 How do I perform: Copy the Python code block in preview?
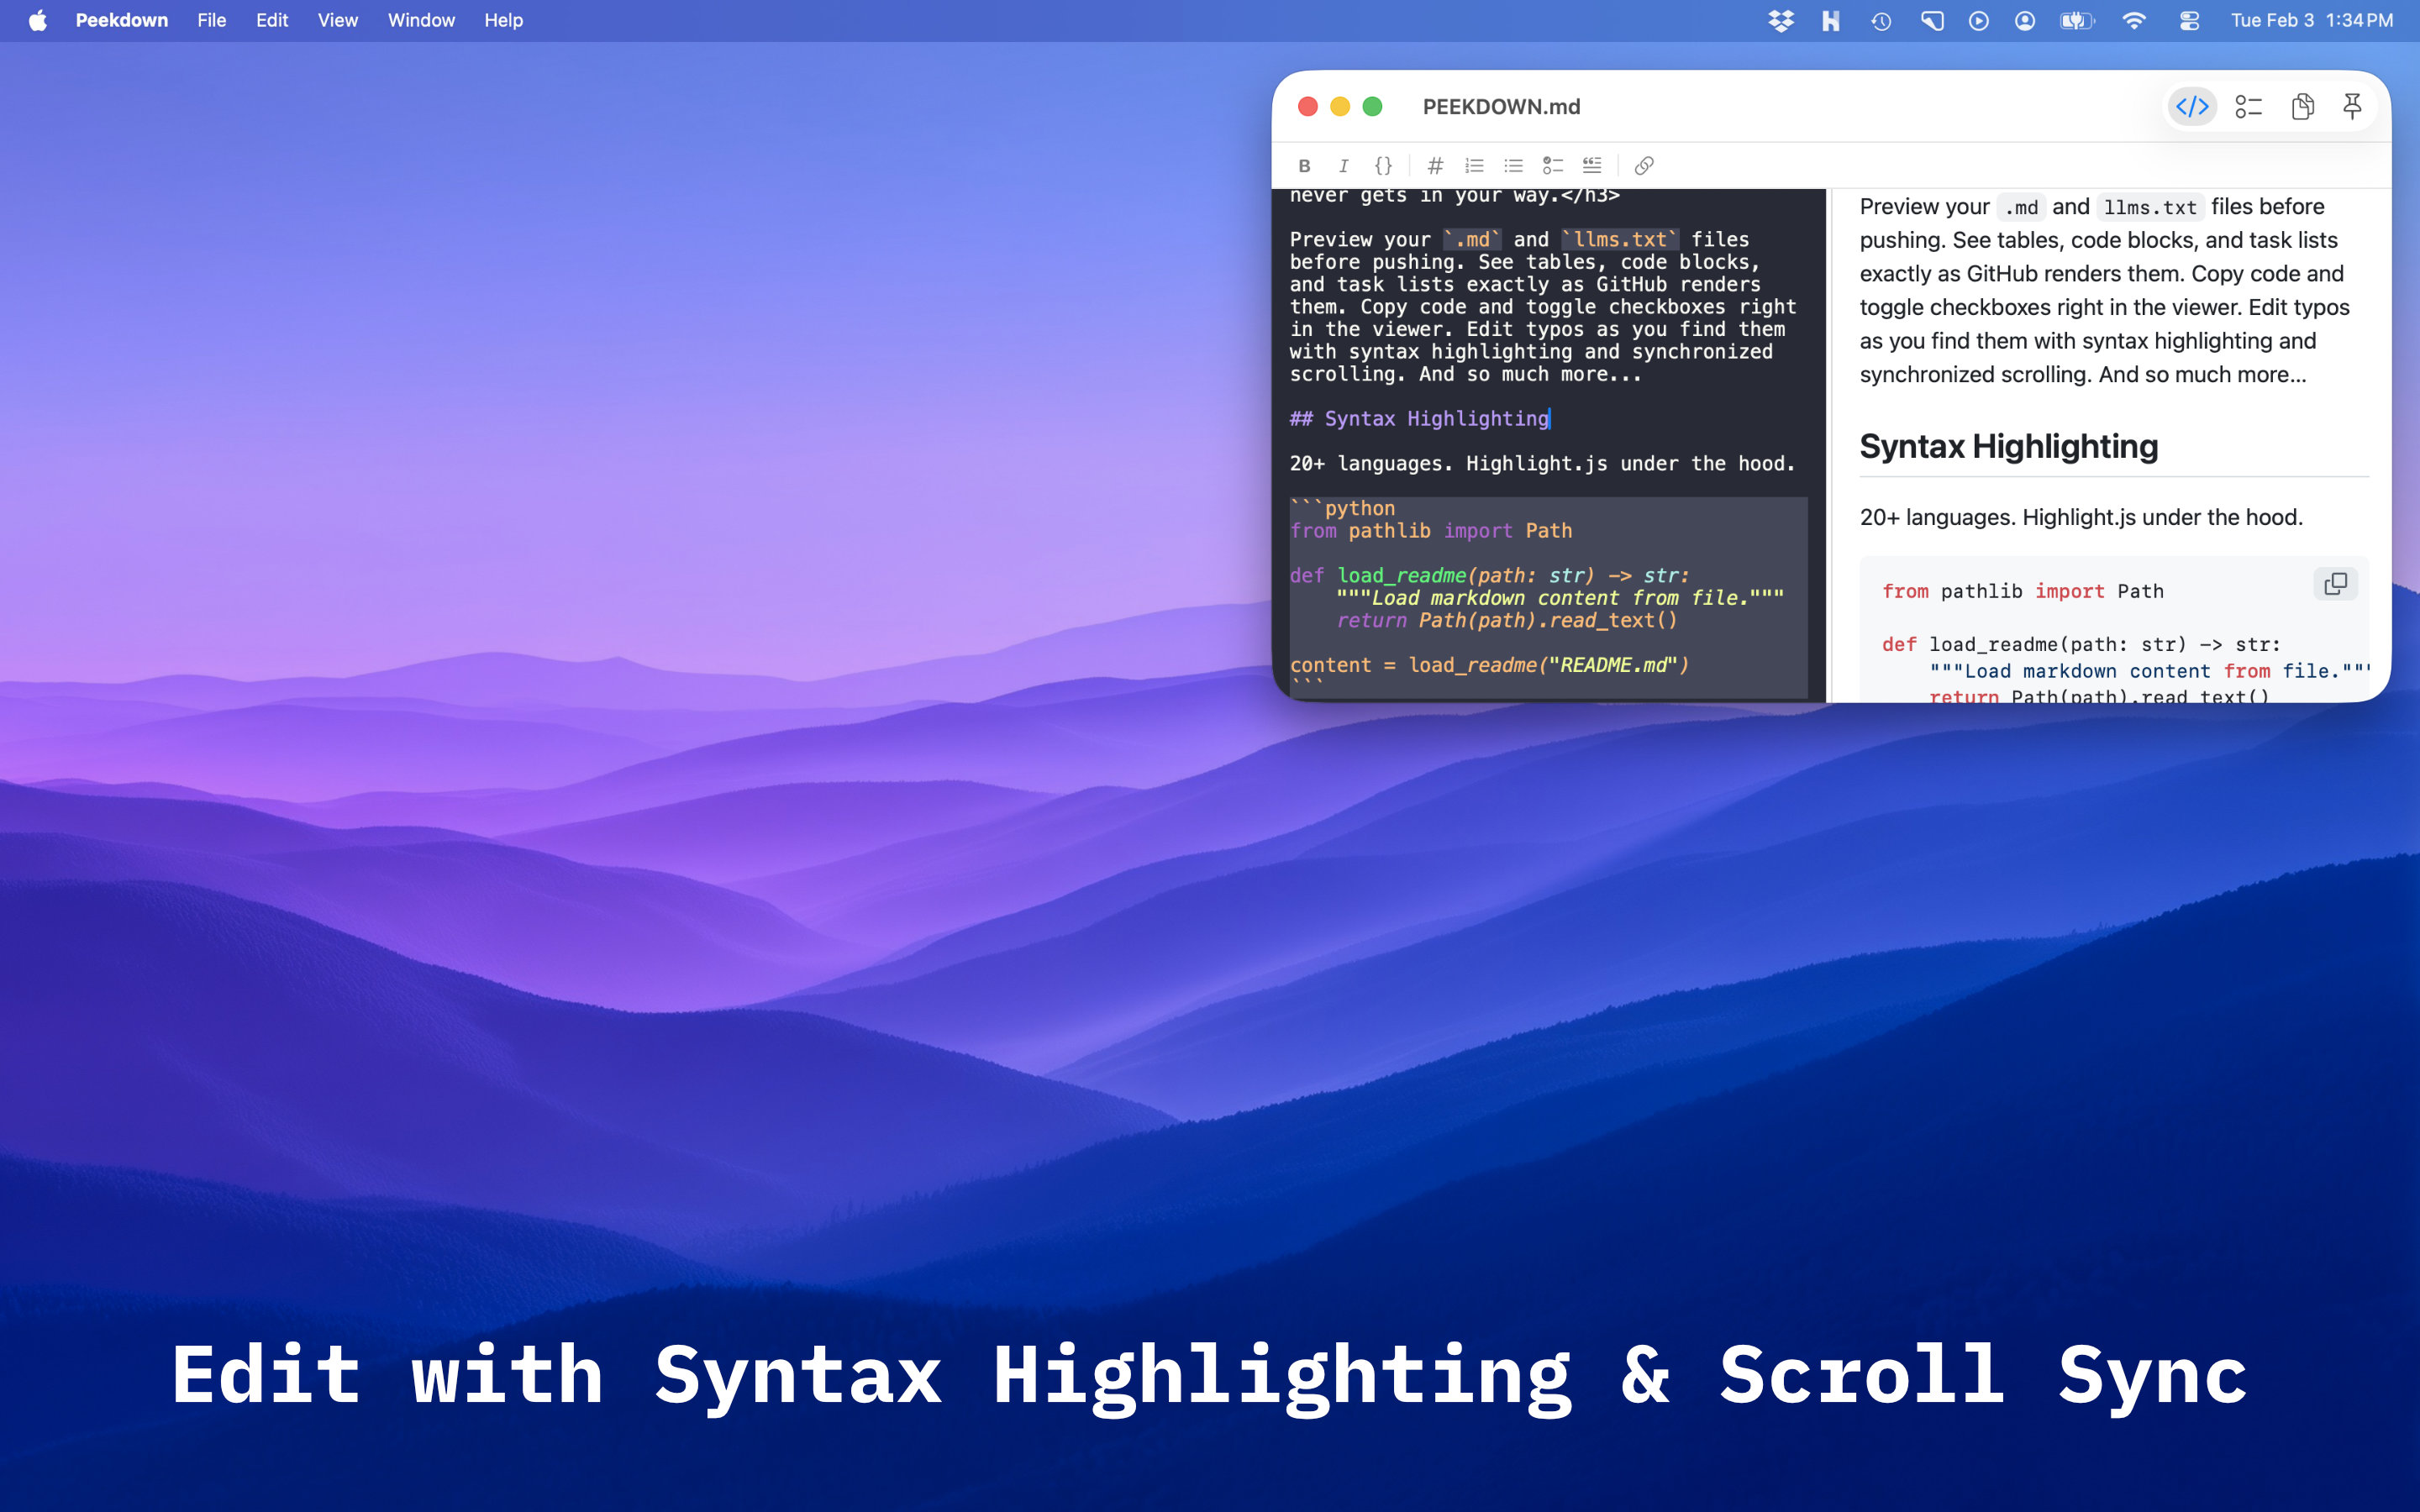(2335, 584)
